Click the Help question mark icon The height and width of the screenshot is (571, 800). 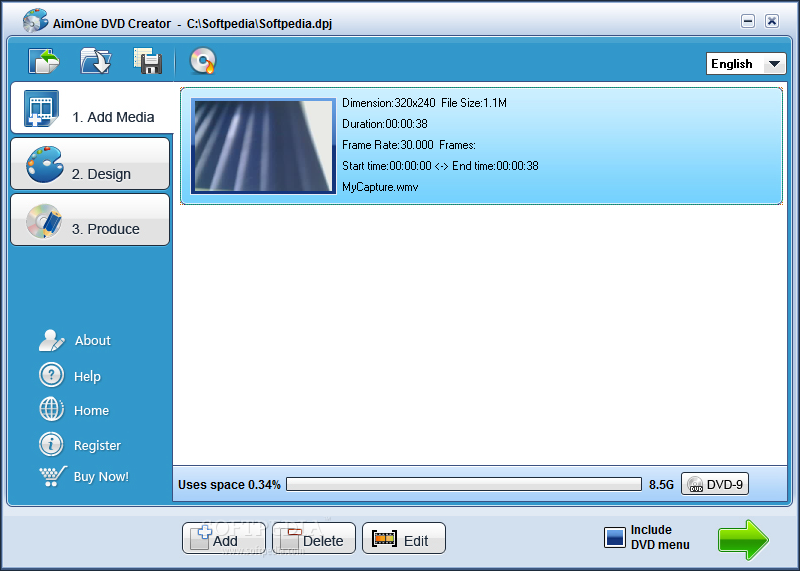coord(51,376)
